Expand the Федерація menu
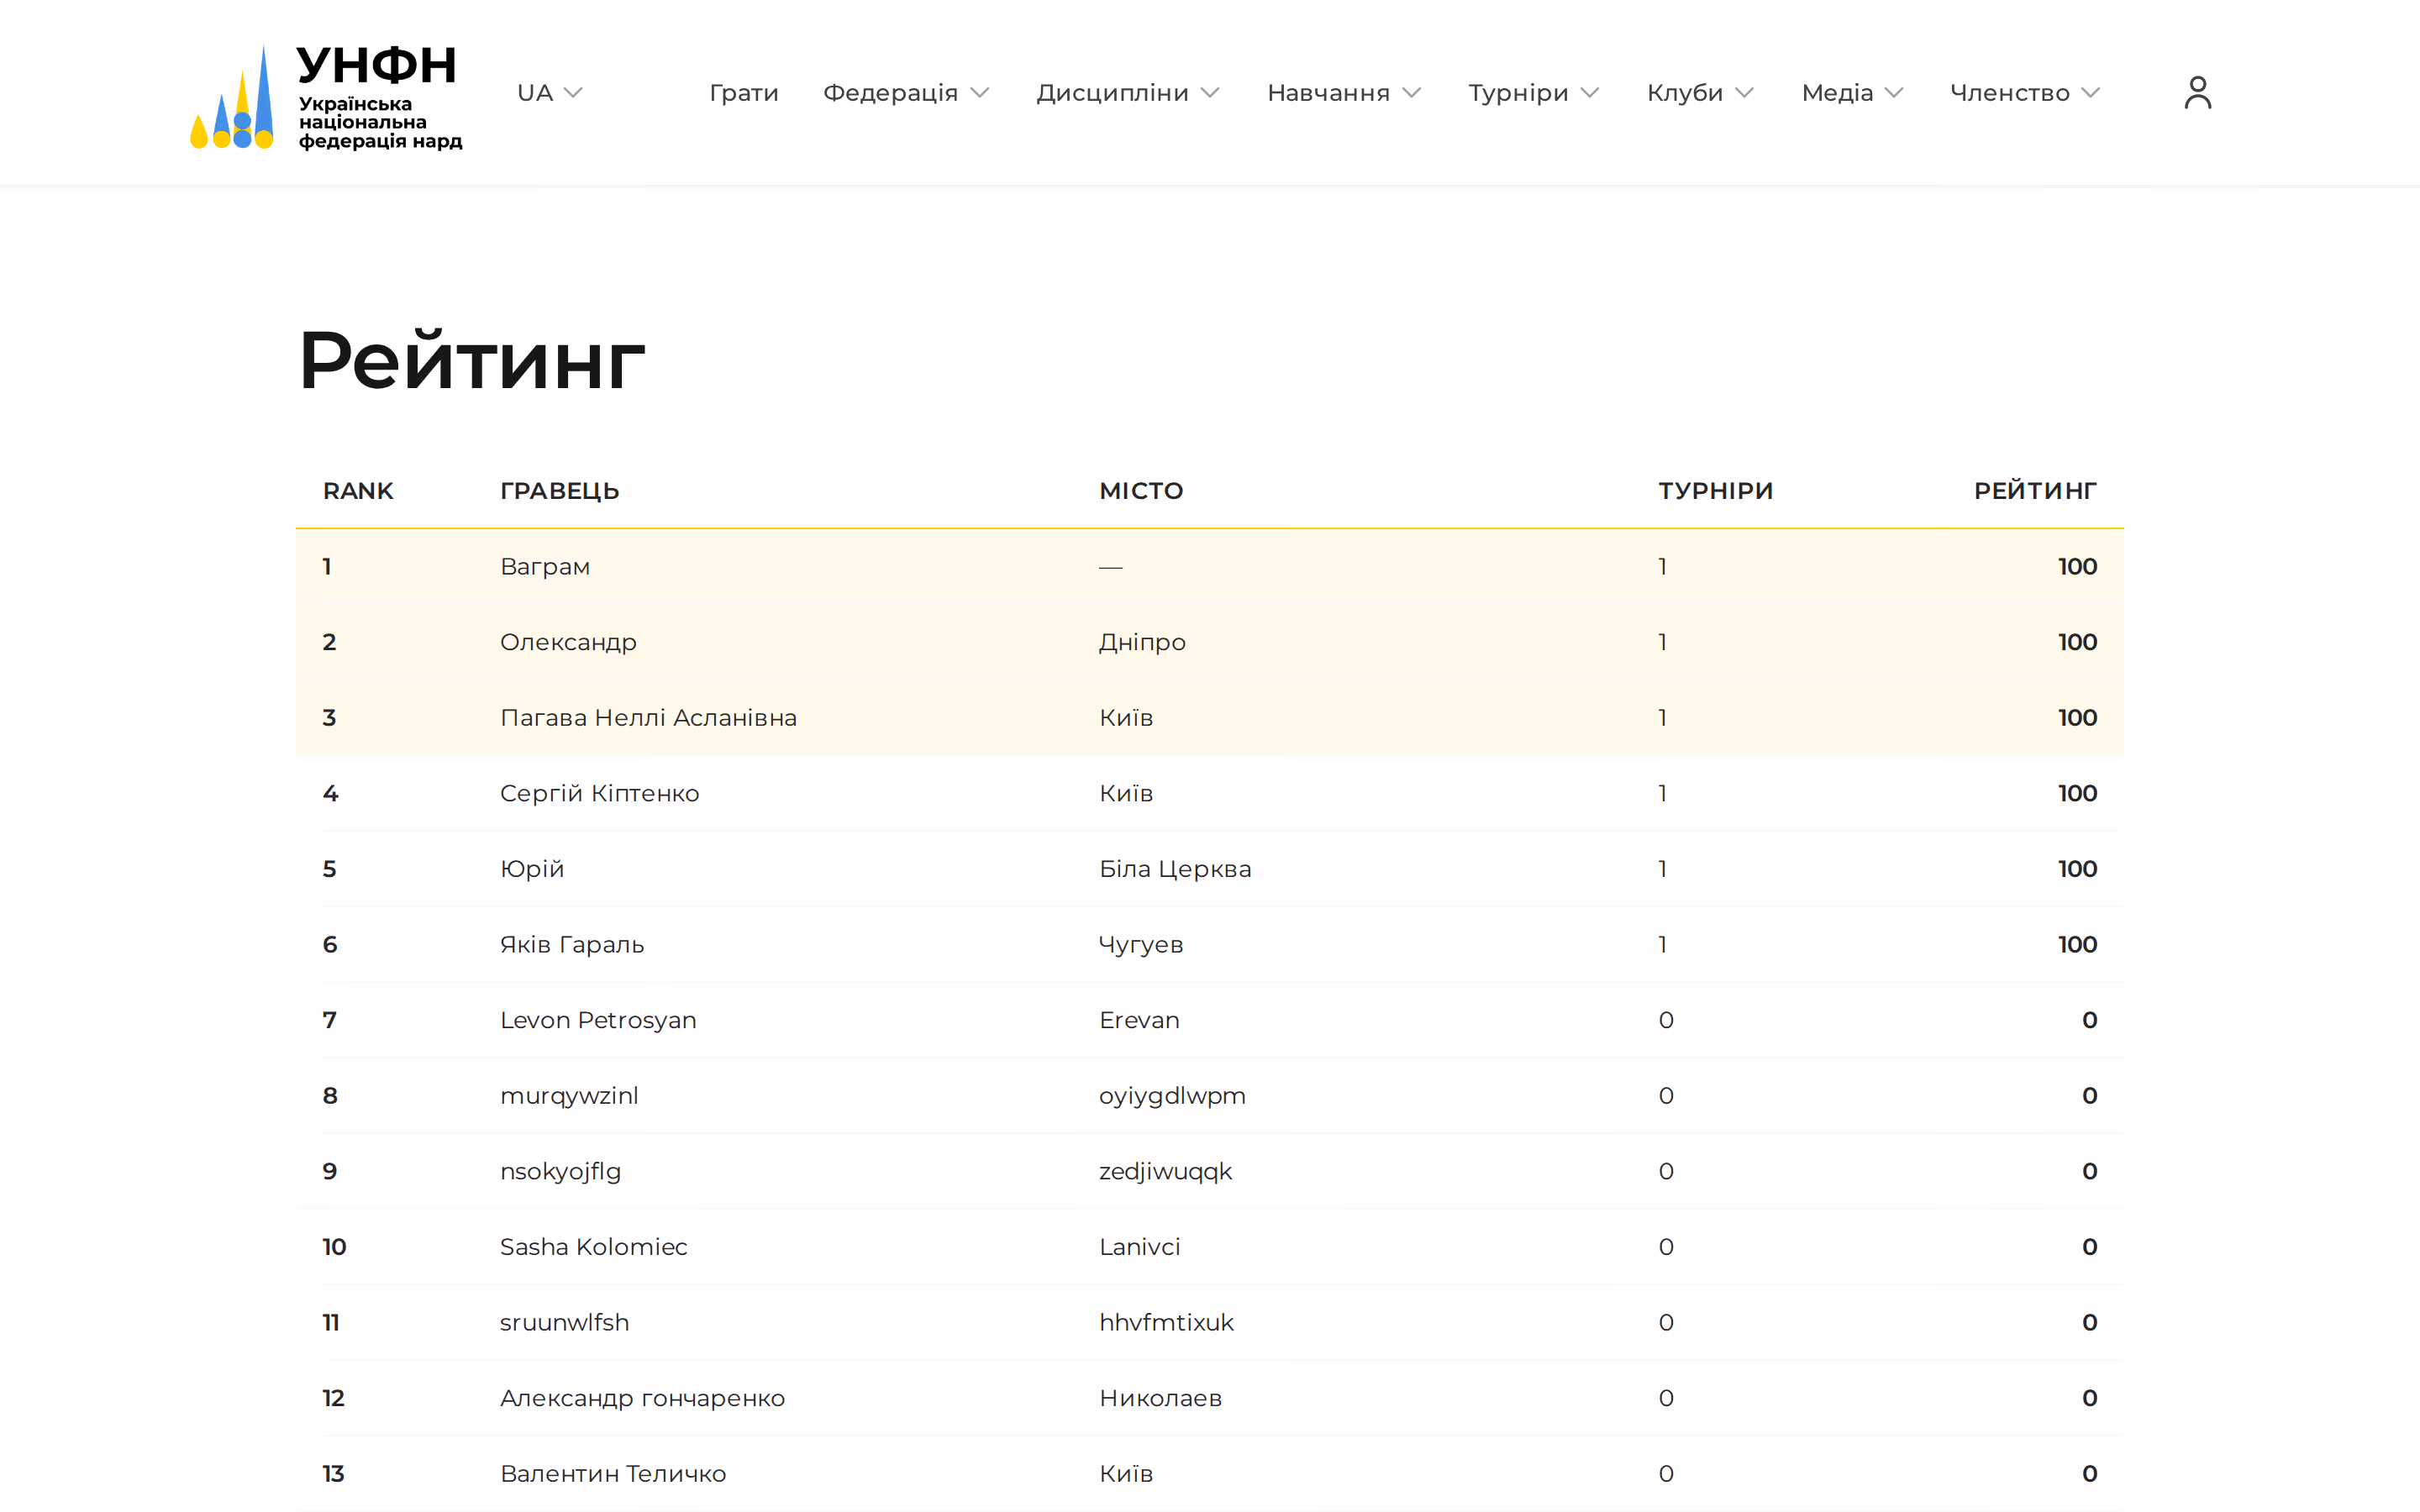The height and width of the screenshot is (1512, 2420). 906,93
